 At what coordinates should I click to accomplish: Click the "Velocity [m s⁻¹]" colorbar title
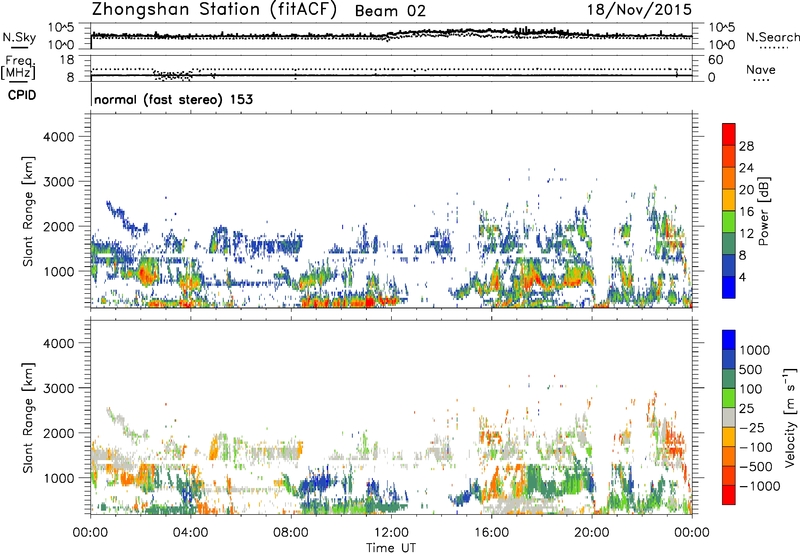click(790, 417)
